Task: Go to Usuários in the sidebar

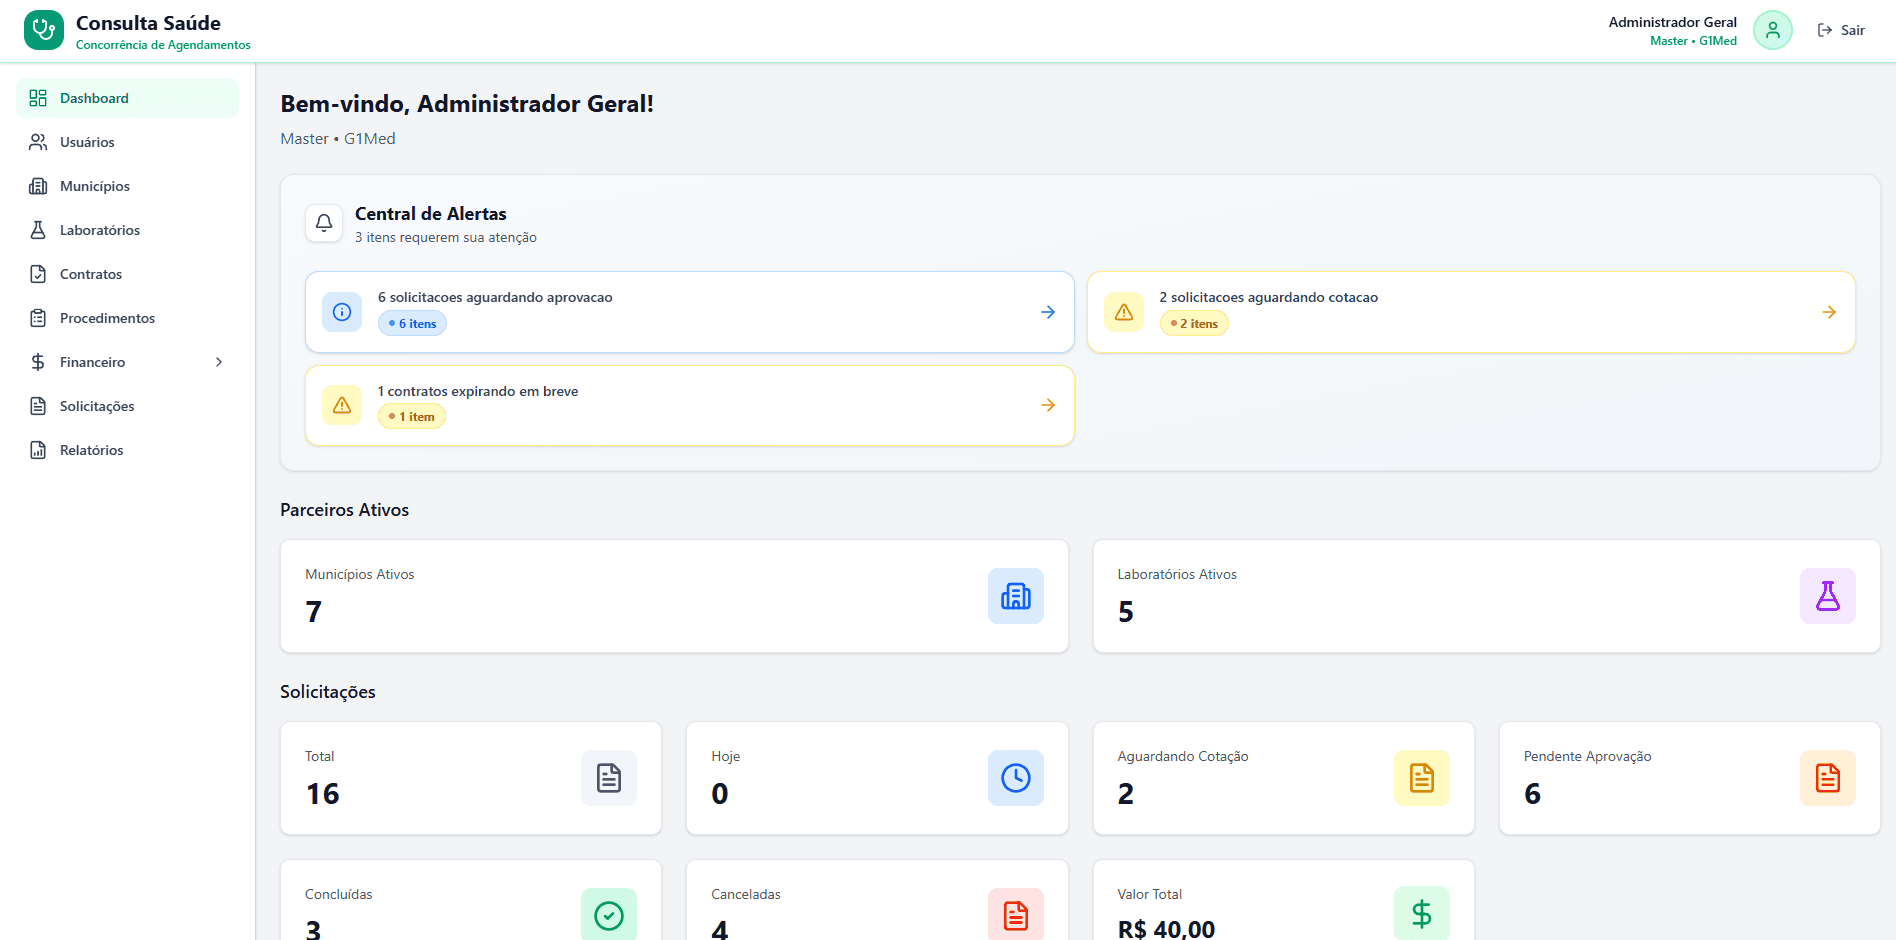Action: pos(87,142)
